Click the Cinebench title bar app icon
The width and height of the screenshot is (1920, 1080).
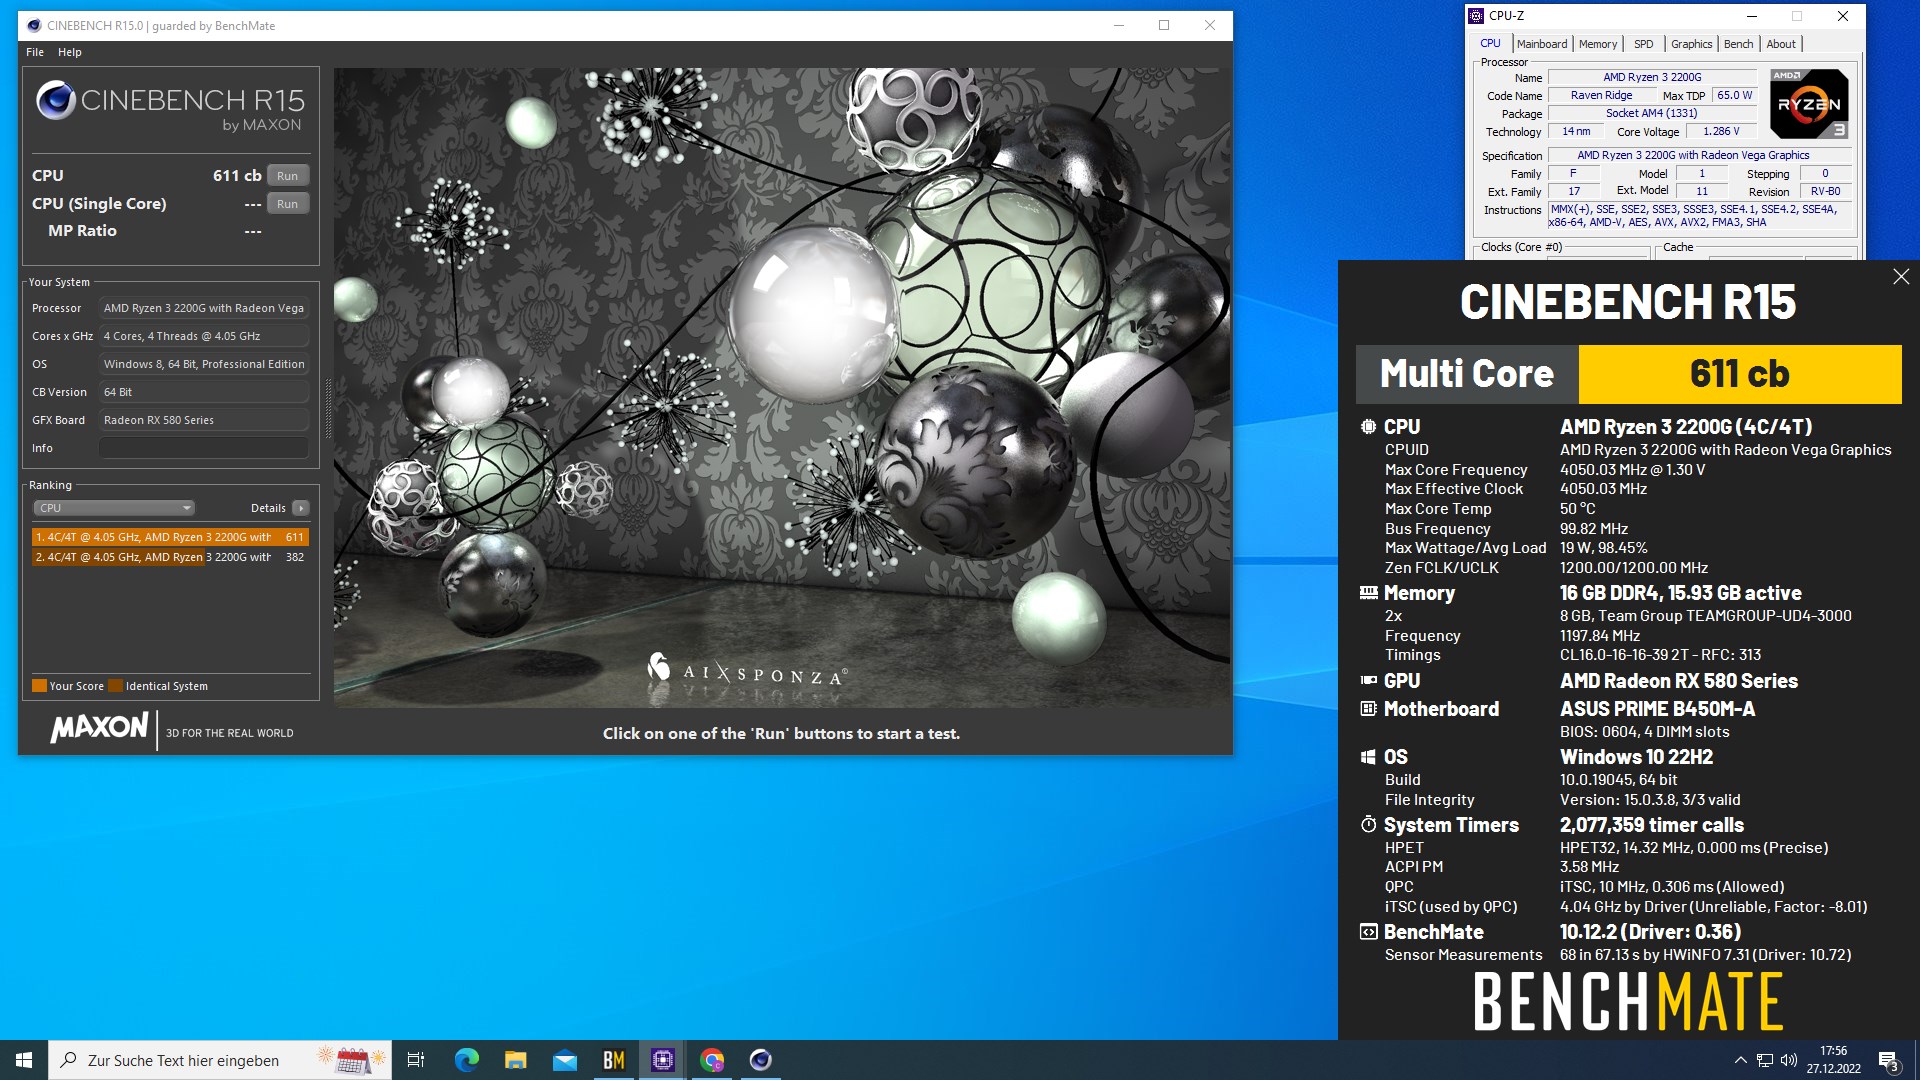[x=34, y=26]
